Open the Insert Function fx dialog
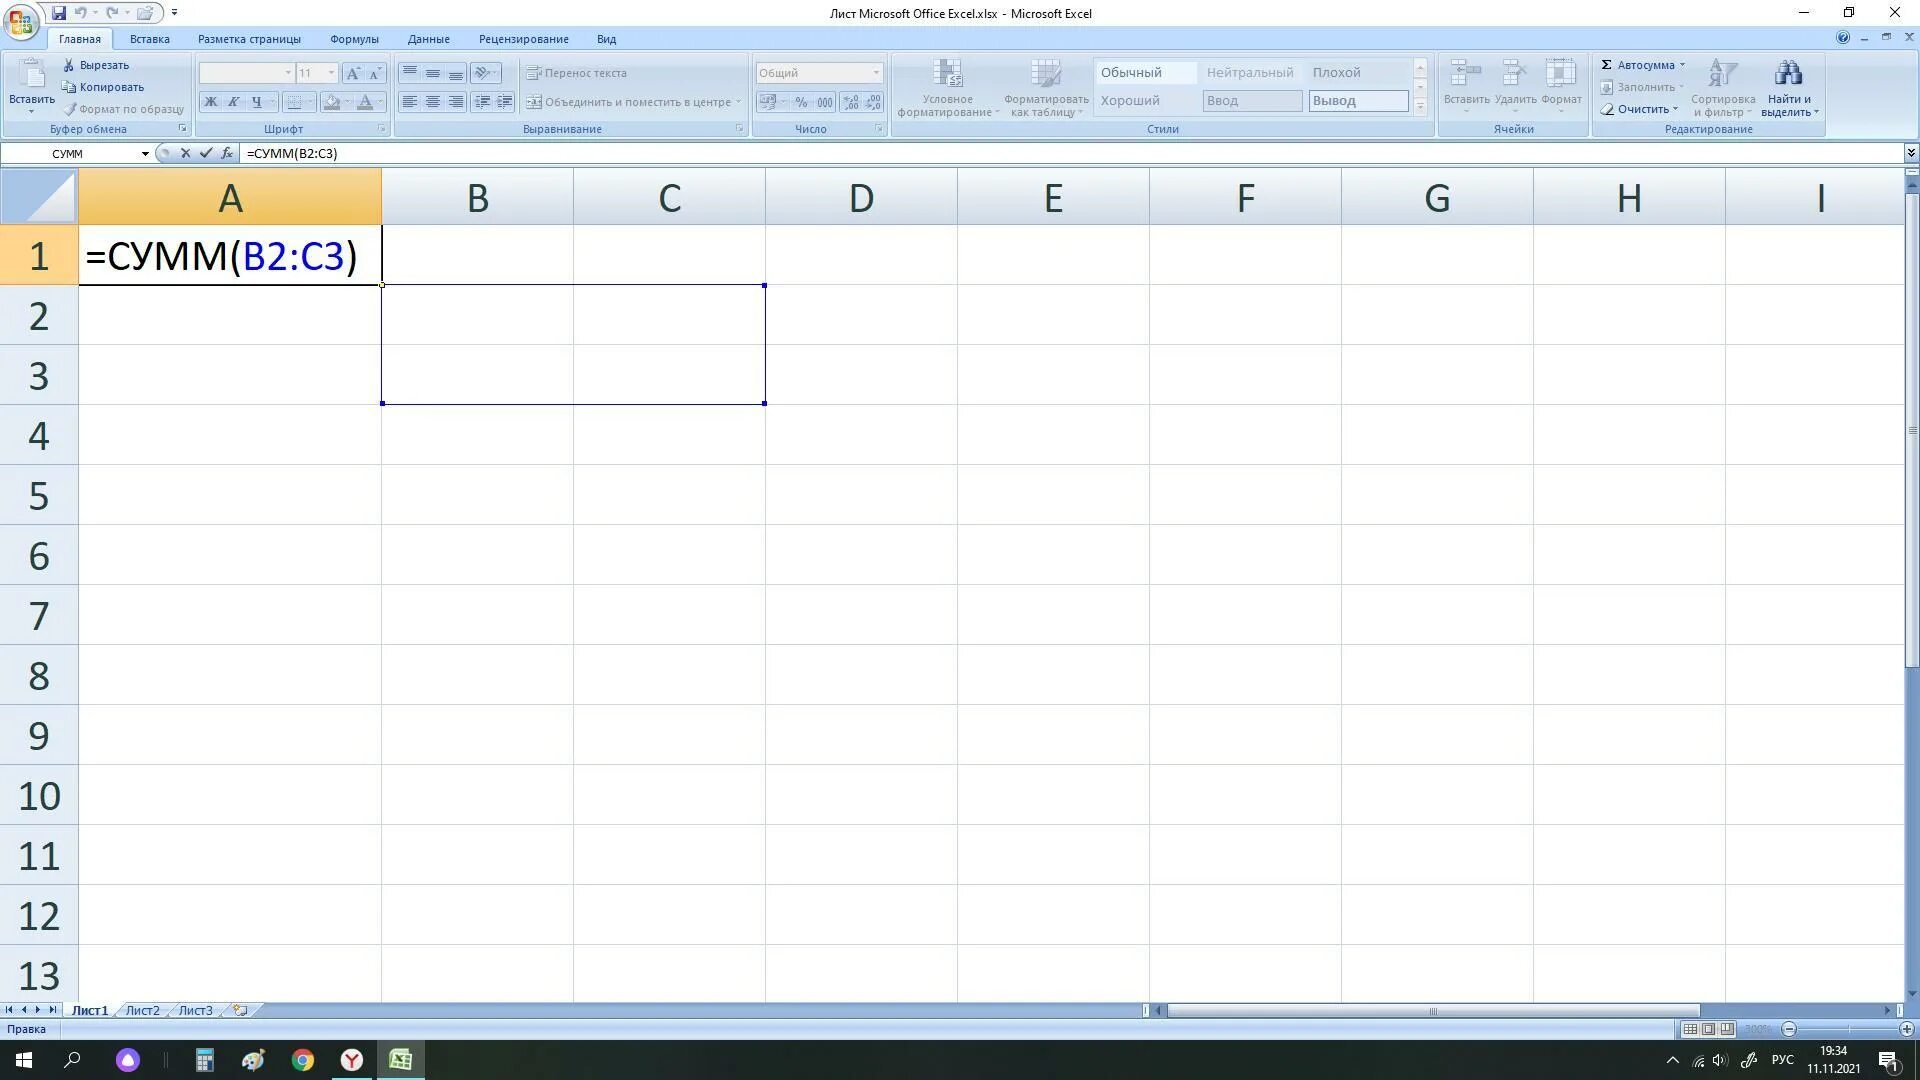The width and height of the screenshot is (1920, 1080). 227,153
